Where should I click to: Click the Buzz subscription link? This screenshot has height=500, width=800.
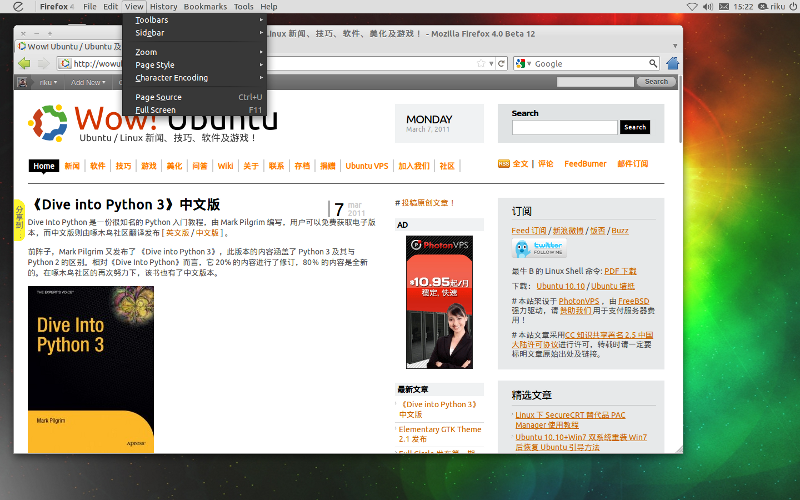click(620, 231)
